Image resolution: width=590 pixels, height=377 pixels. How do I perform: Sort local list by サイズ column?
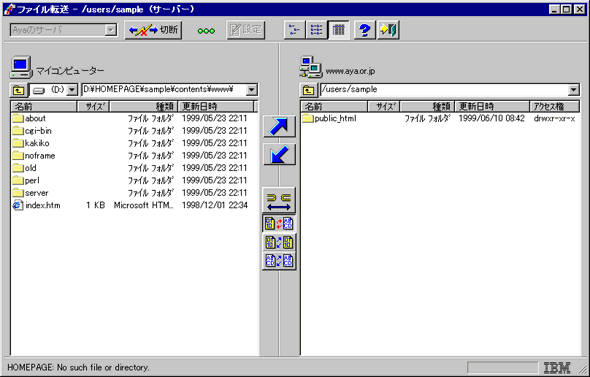click(93, 106)
